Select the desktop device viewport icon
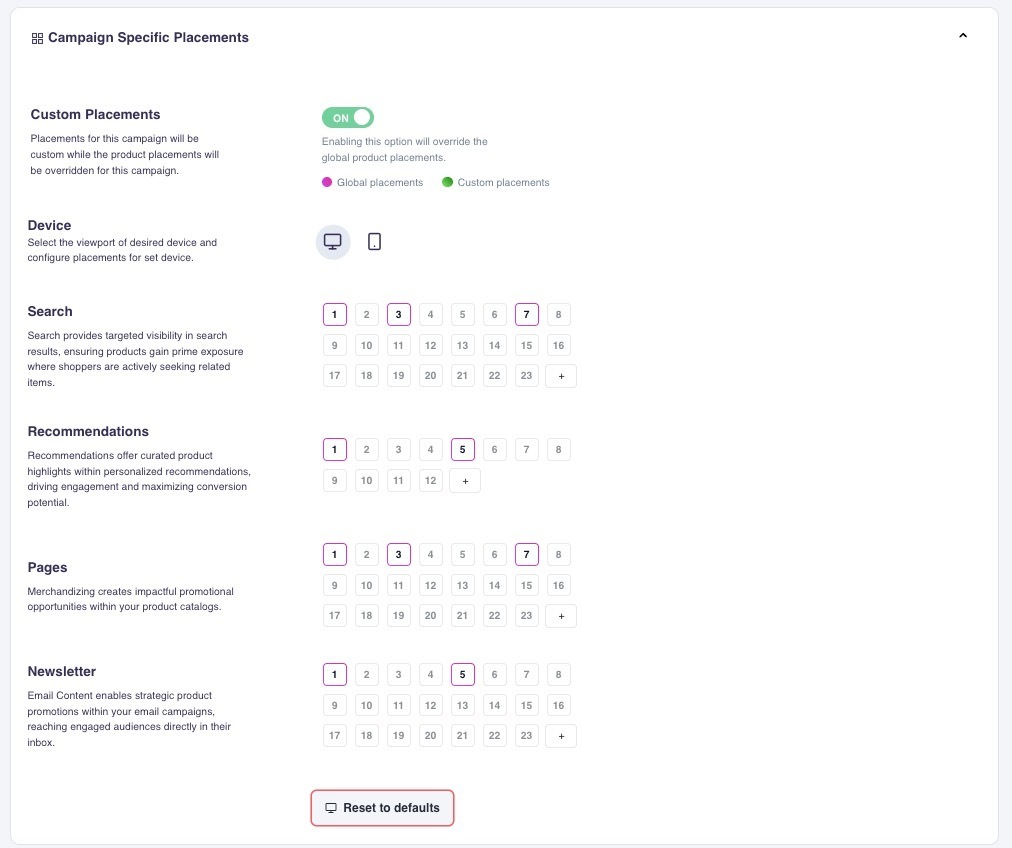 tap(333, 242)
